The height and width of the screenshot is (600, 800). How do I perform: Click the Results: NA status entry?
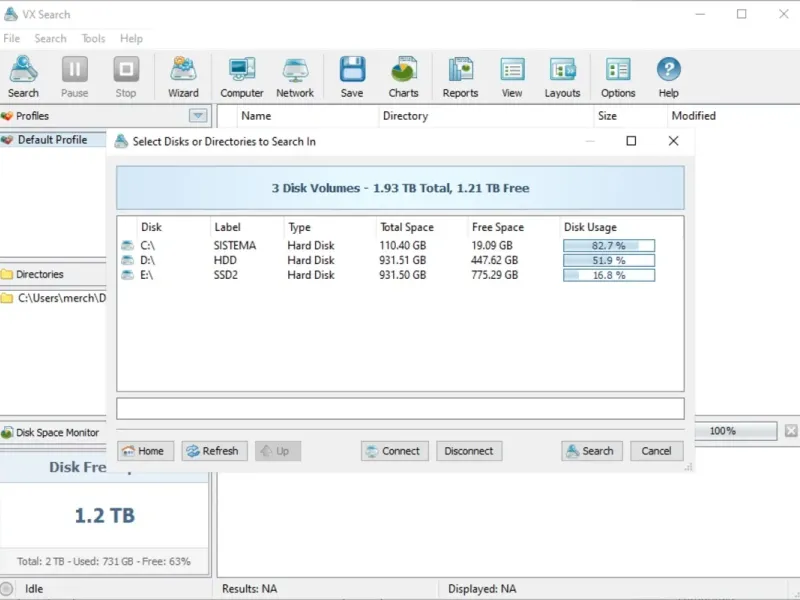tap(249, 589)
